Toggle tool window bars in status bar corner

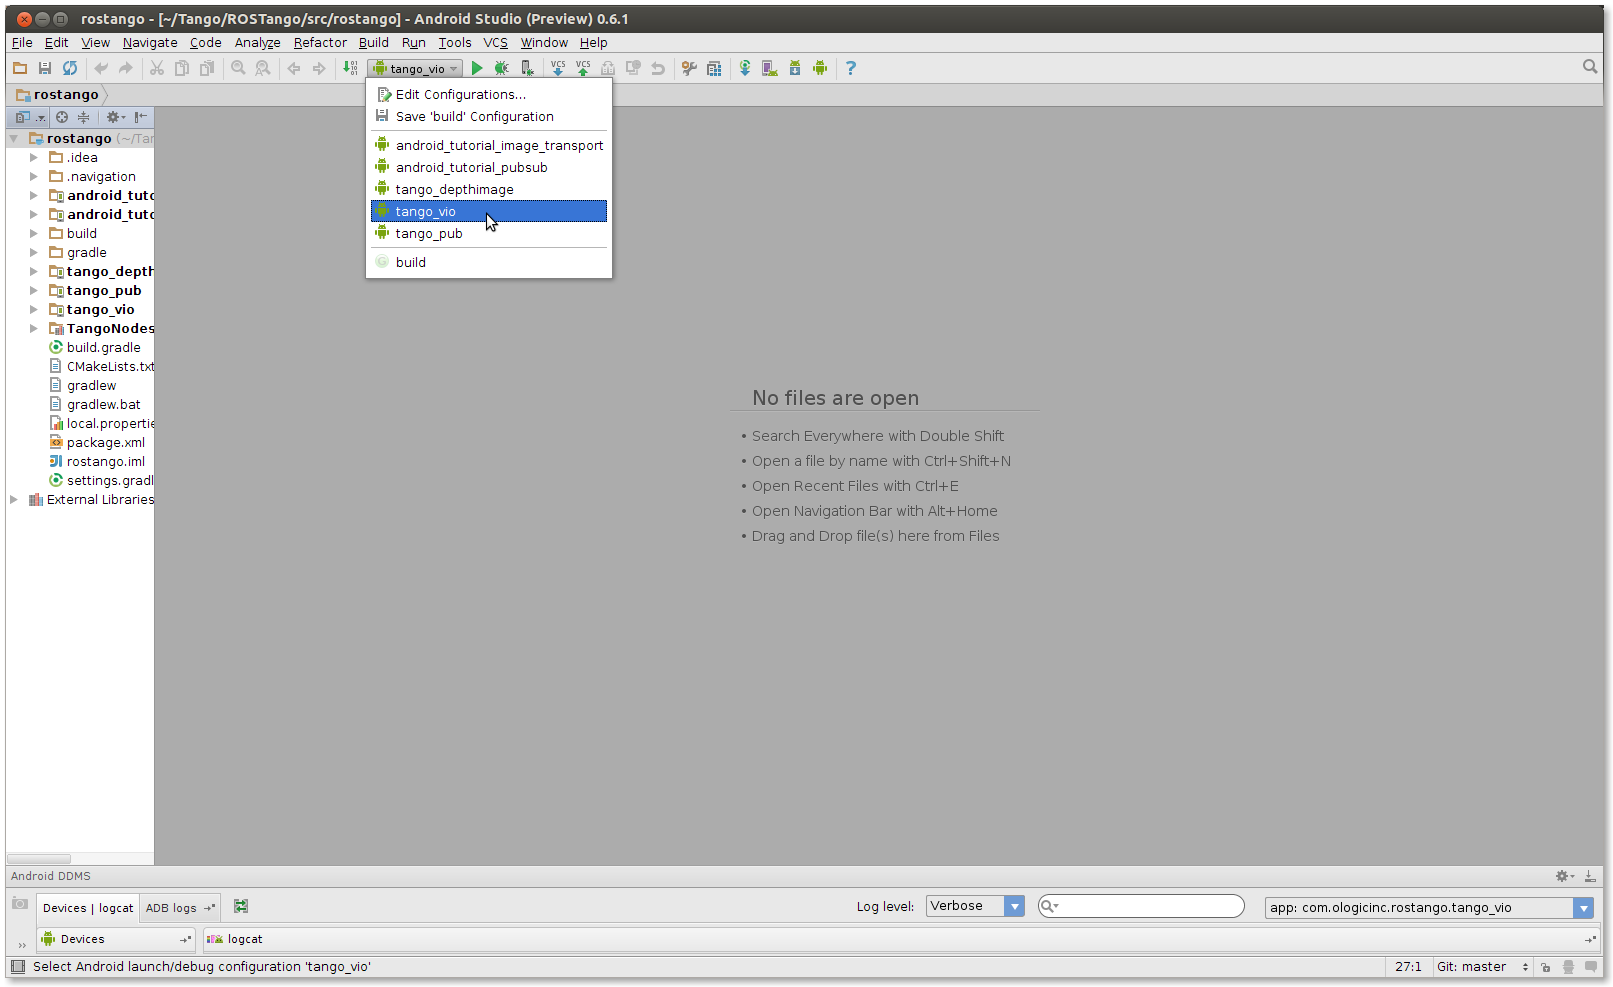coord(17,966)
